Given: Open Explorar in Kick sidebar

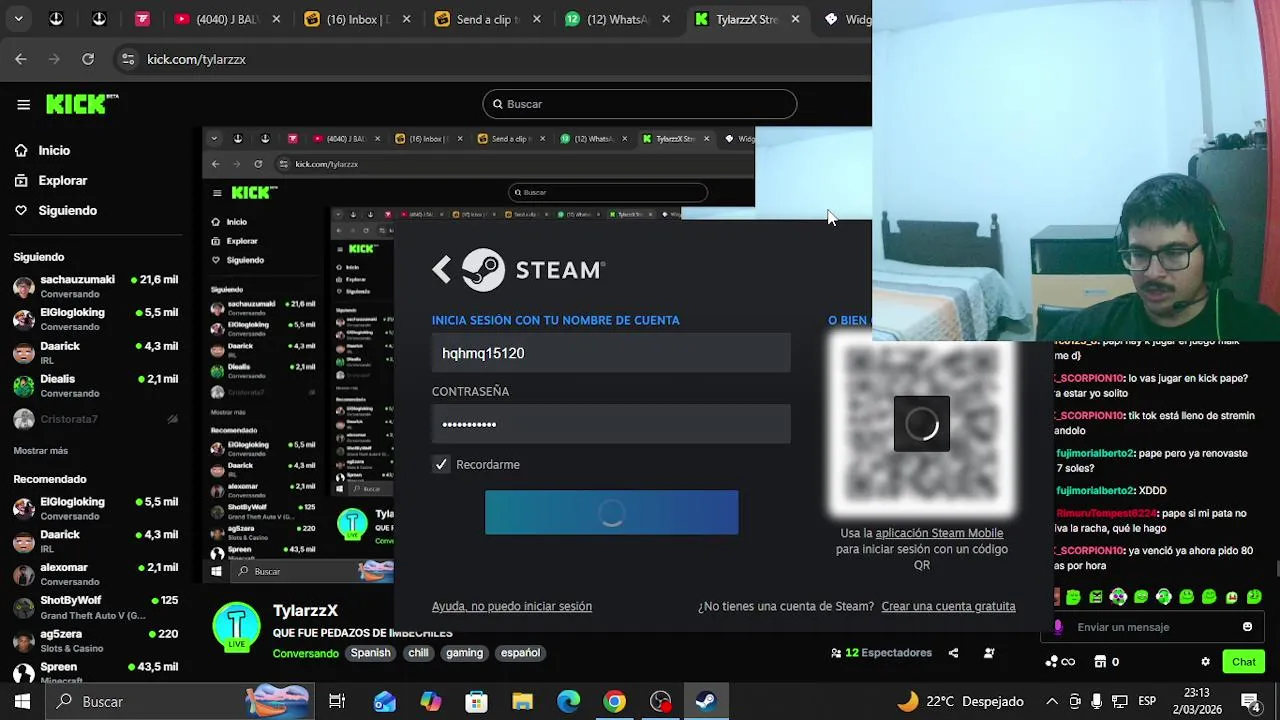Looking at the screenshot, I should coord(63,180).
